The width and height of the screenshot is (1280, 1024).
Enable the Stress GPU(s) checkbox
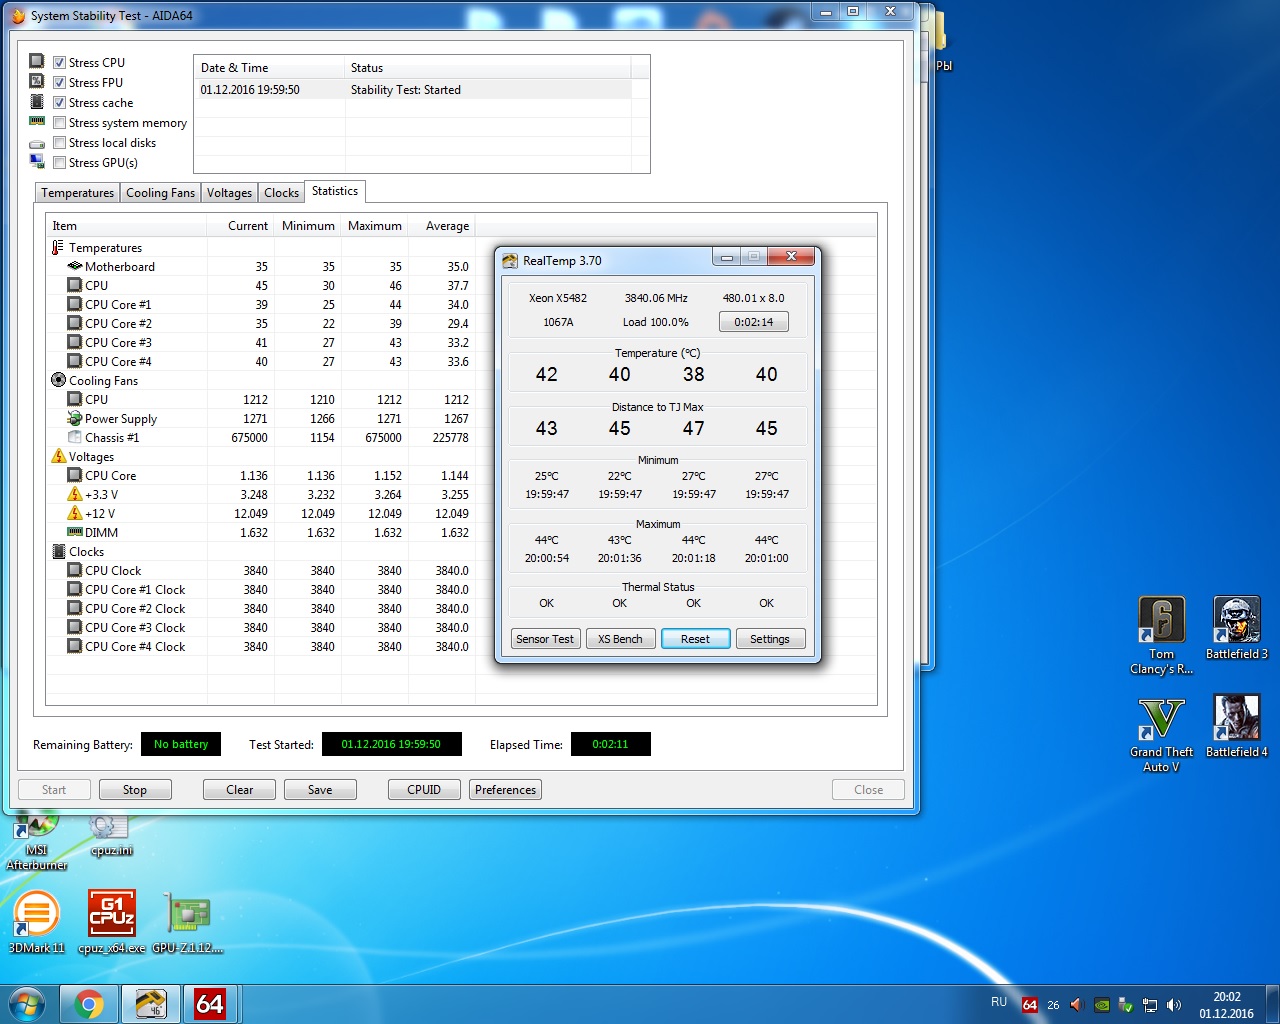(x=60, y=163)
